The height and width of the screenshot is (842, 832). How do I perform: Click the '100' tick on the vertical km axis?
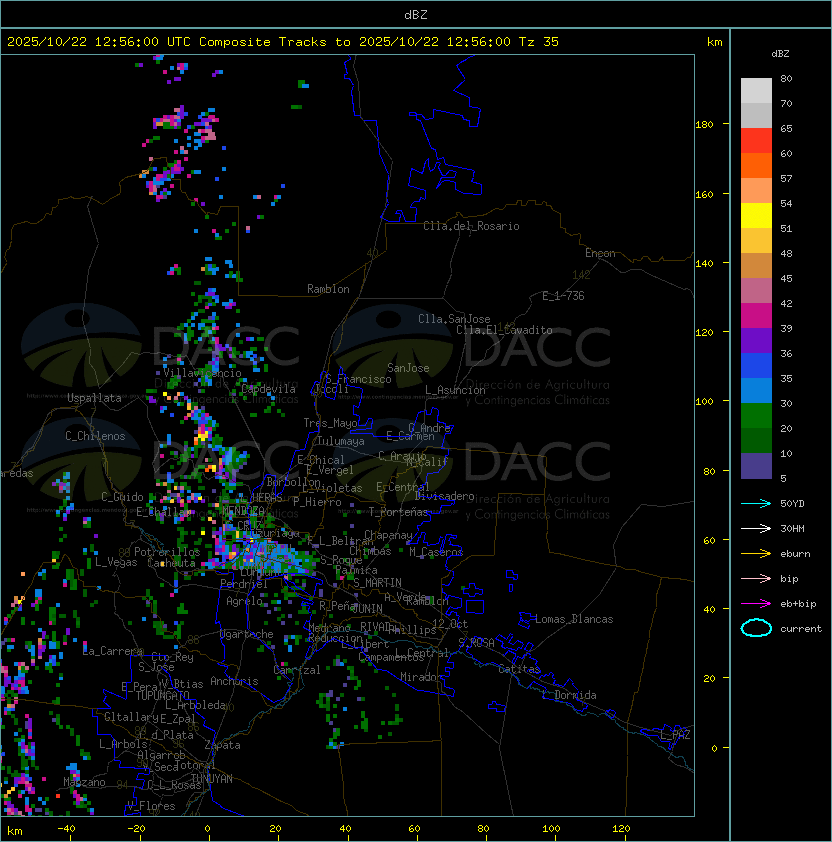[x=704, y=402]
